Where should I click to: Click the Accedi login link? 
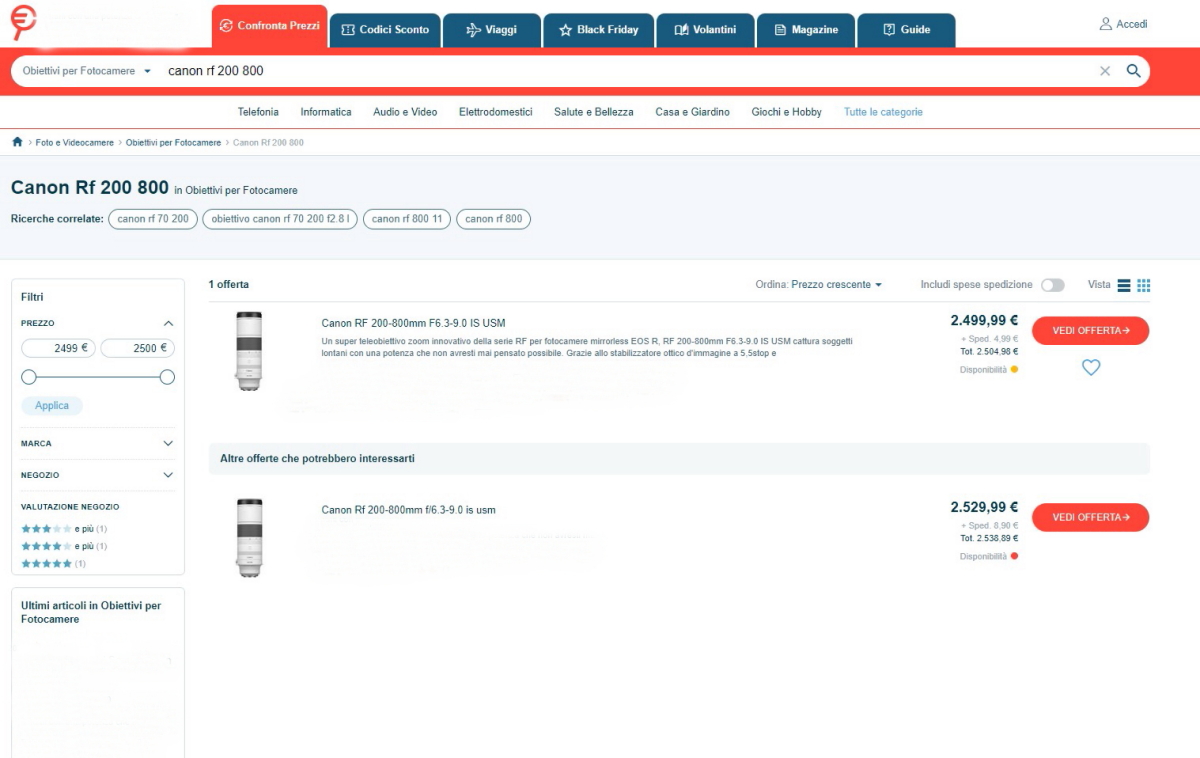pyautogui.click(x=1132, y=24)
